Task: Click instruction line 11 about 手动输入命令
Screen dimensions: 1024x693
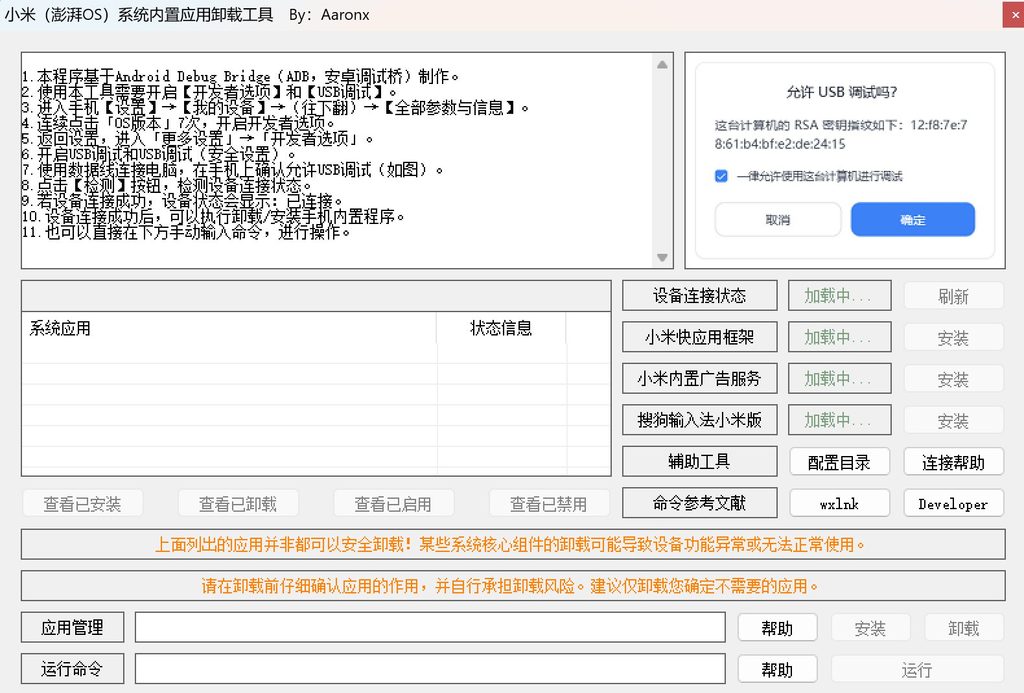Action: (x=186, y=232)
